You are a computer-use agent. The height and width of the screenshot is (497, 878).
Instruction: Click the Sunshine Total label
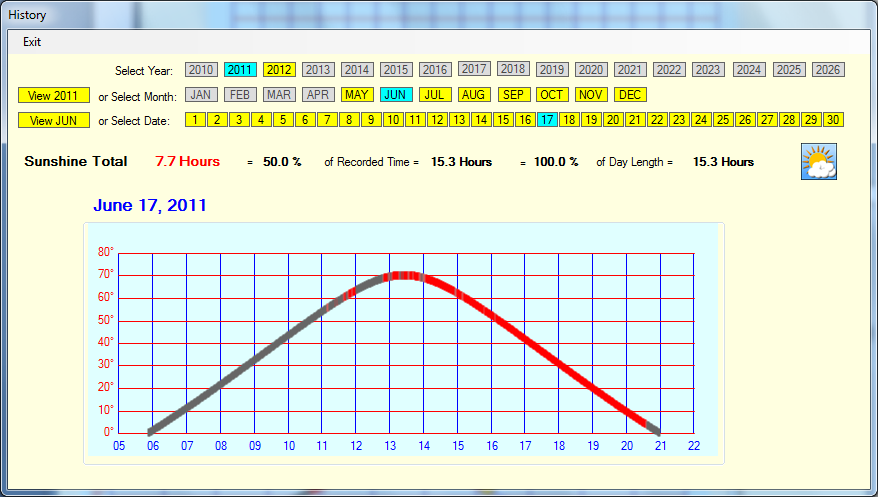76,162
